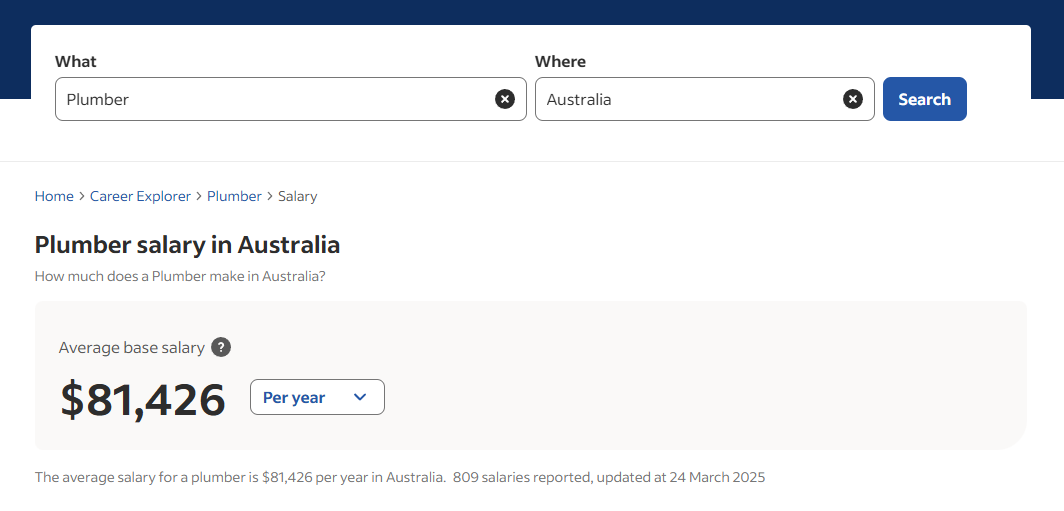This screenshot has height=511, width=1064.
Task: Clear the Plumber text in What field
Action: pos(505,99)
